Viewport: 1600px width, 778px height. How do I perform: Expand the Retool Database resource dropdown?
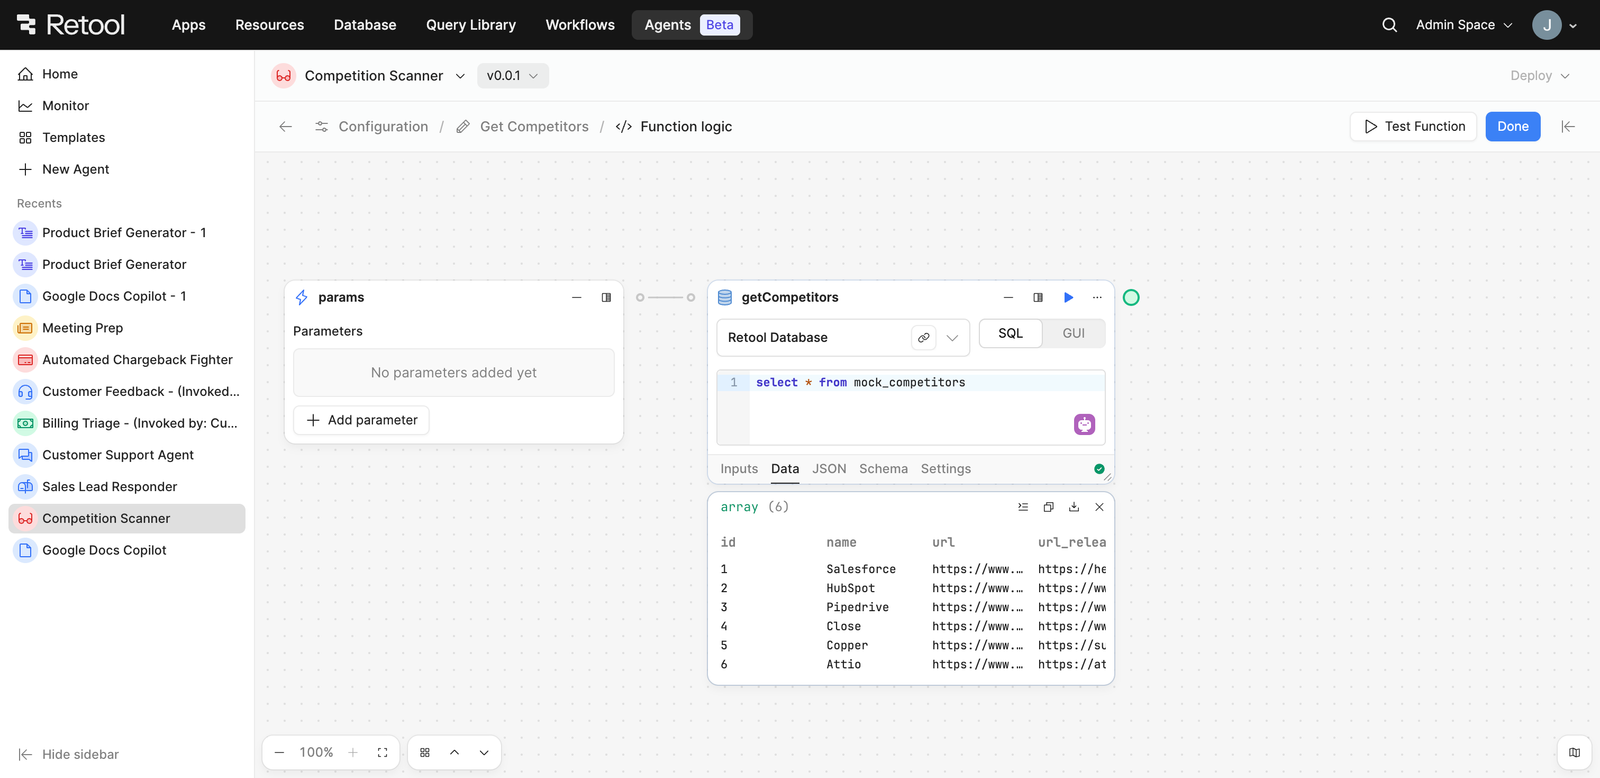(x=952, y=338)
